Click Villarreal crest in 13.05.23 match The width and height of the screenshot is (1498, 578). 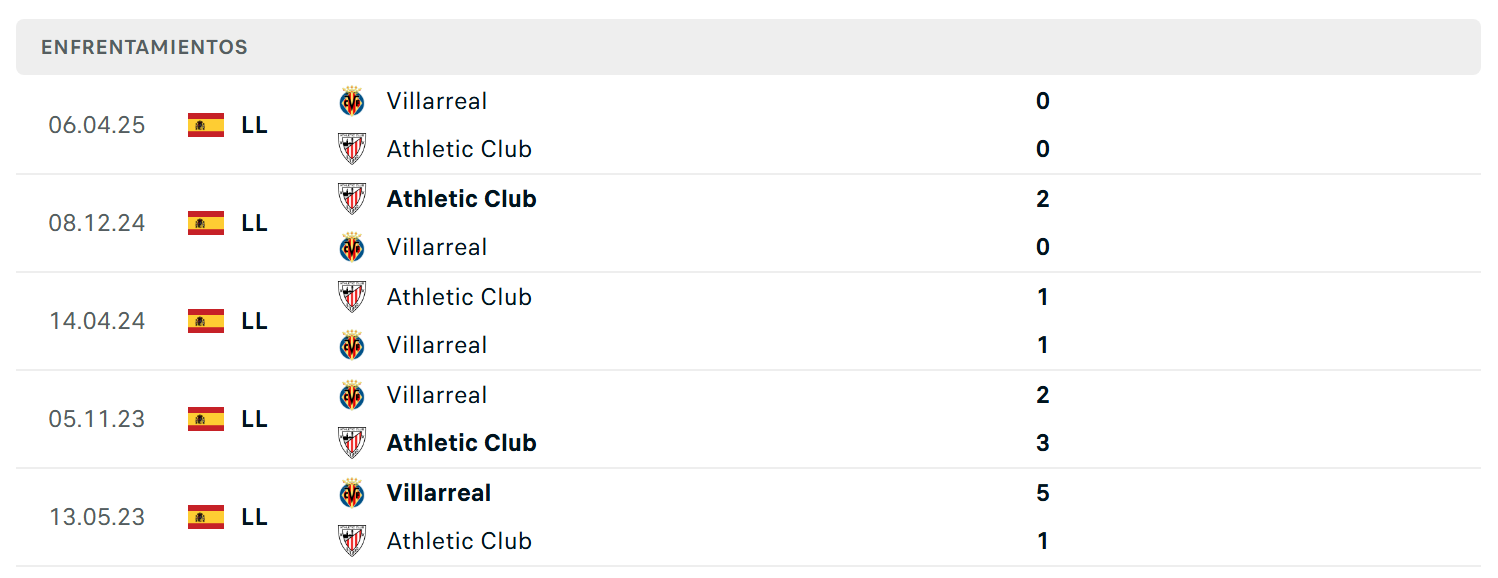click(352, 493)
